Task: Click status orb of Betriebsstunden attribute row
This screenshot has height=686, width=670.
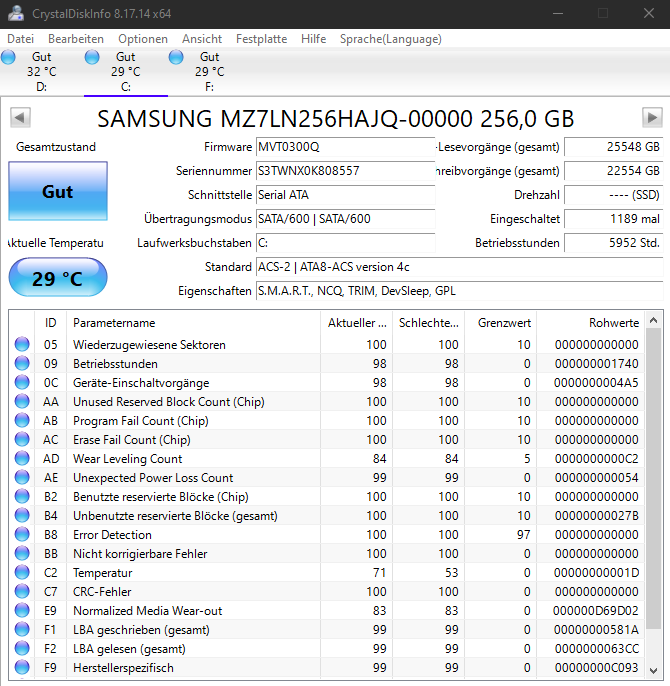Action: click(22, 363)
